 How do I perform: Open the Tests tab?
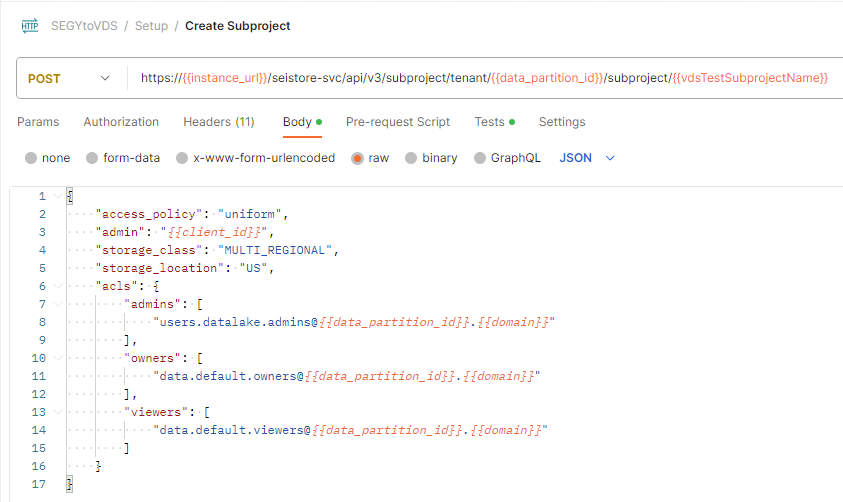pyautogui.click(x=495, y=122)
